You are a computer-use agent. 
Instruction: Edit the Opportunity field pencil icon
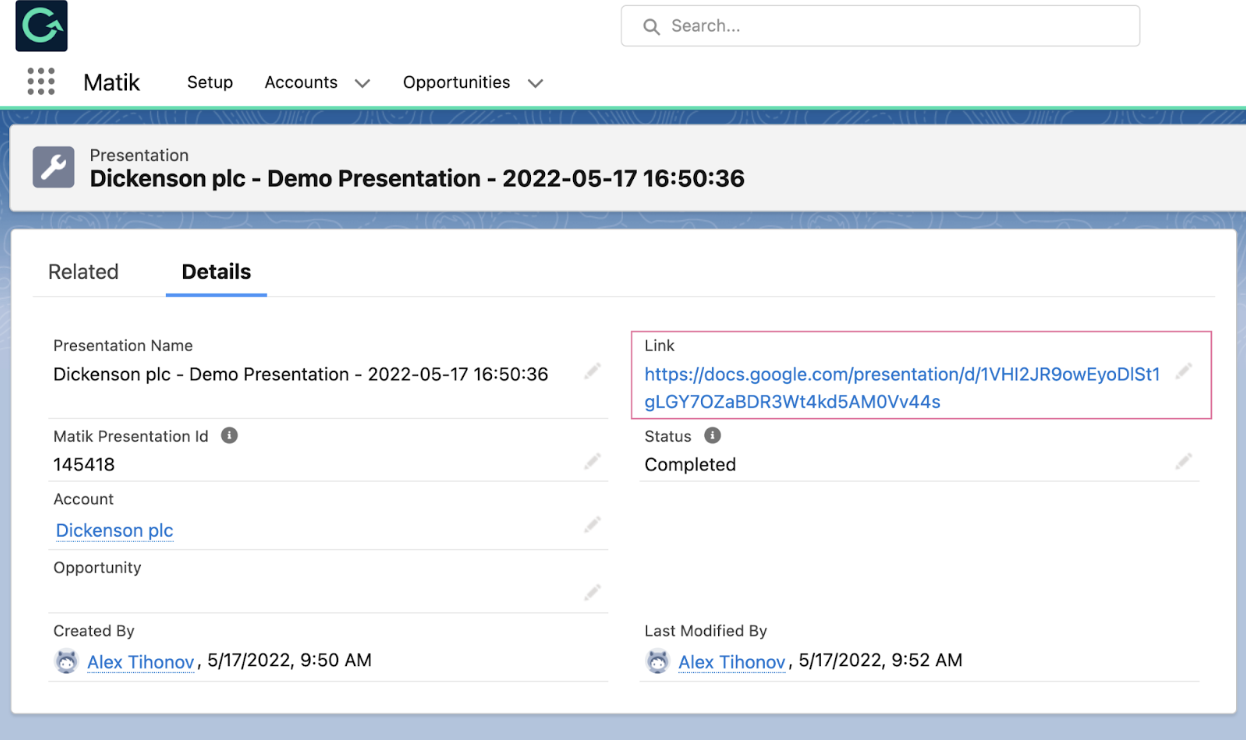(593, 592)
